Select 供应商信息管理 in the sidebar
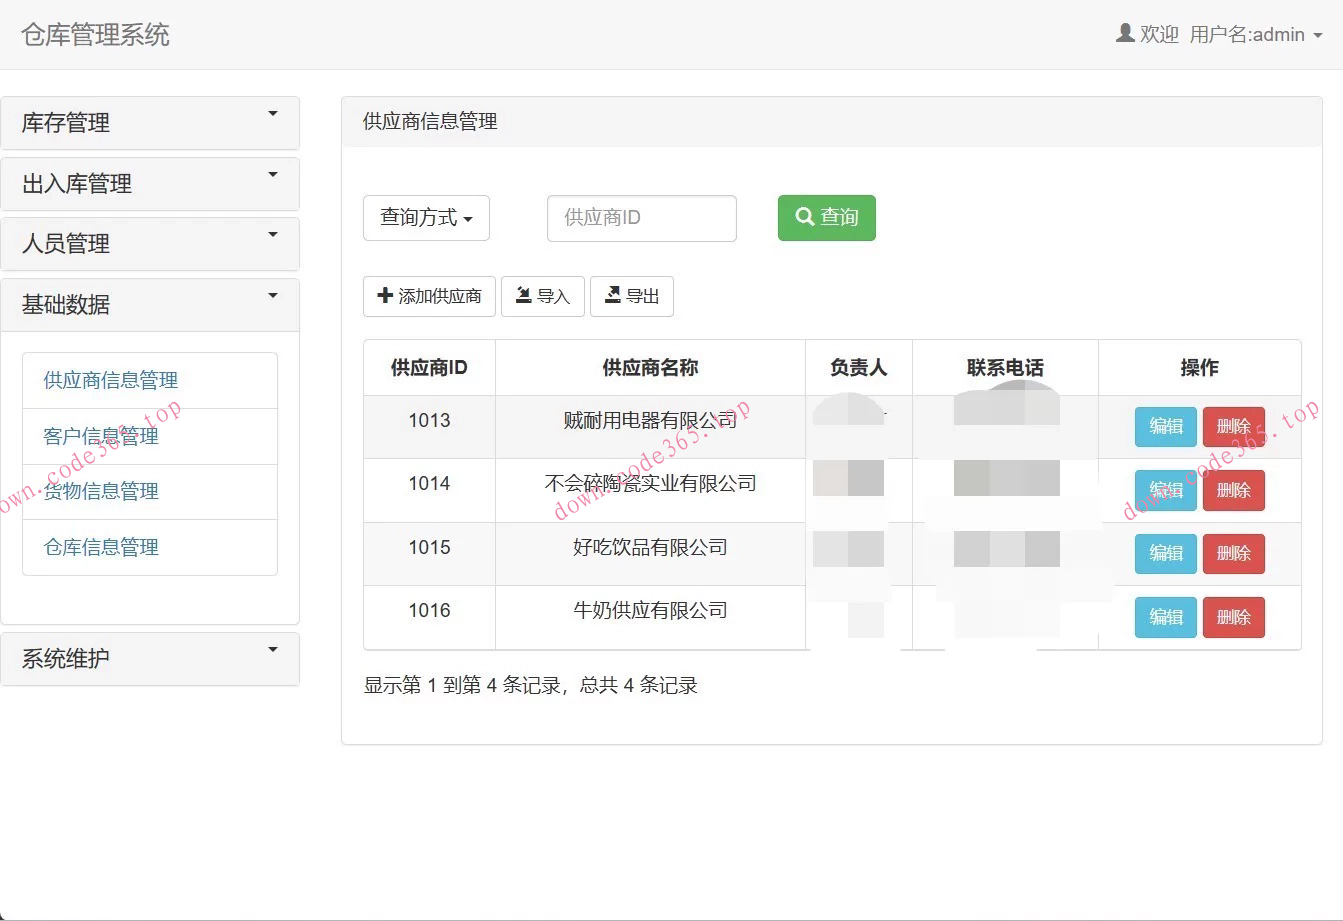 tap(110, 380)
